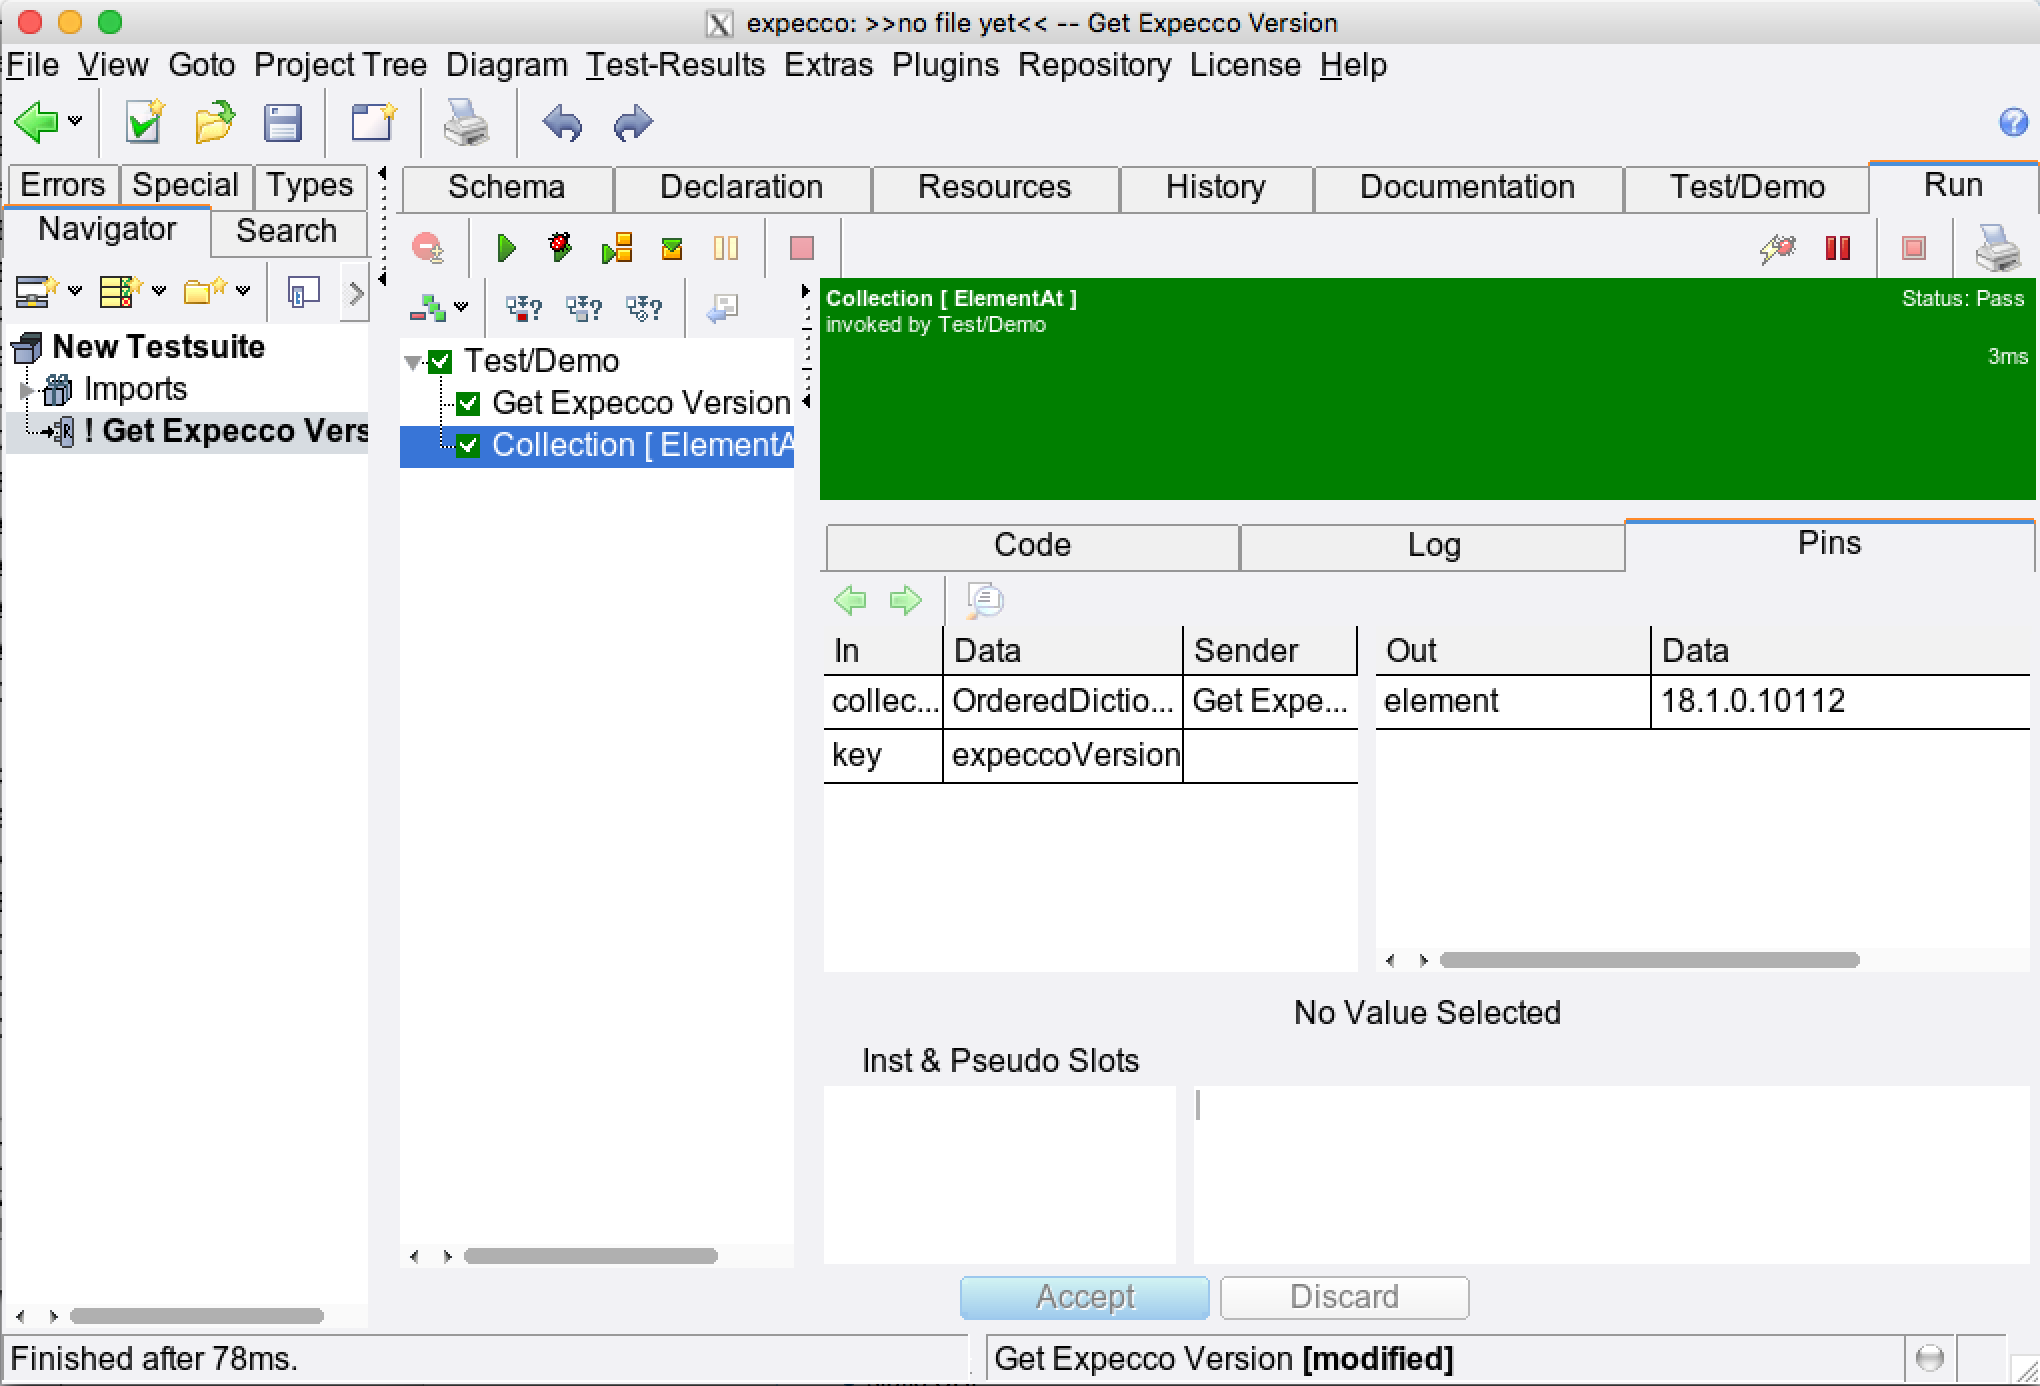Screen dimensions: 2040x1386
Task: Click the Undo arrow icon
Action: pyautogui.click(x=562, y=123)
